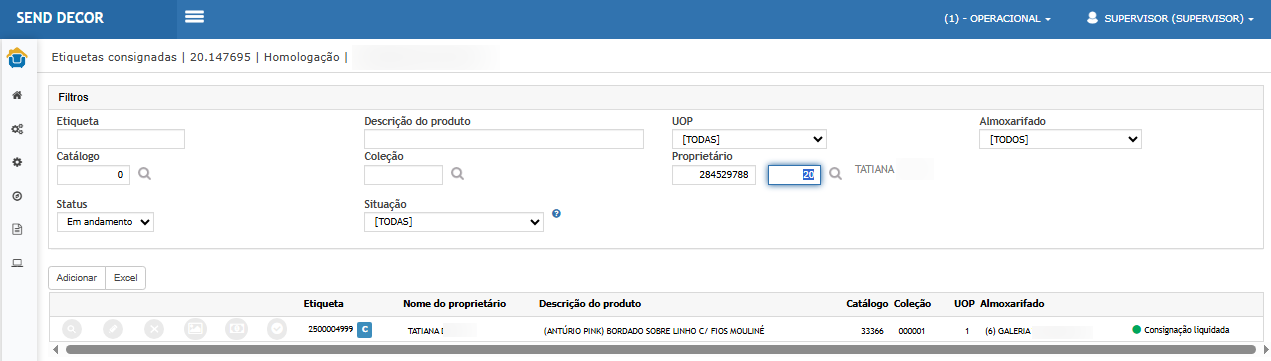Click the blue C badge beside 2500004999
Image resolution: width=1271 pixels, height=361 pixels.
[364, 329]
